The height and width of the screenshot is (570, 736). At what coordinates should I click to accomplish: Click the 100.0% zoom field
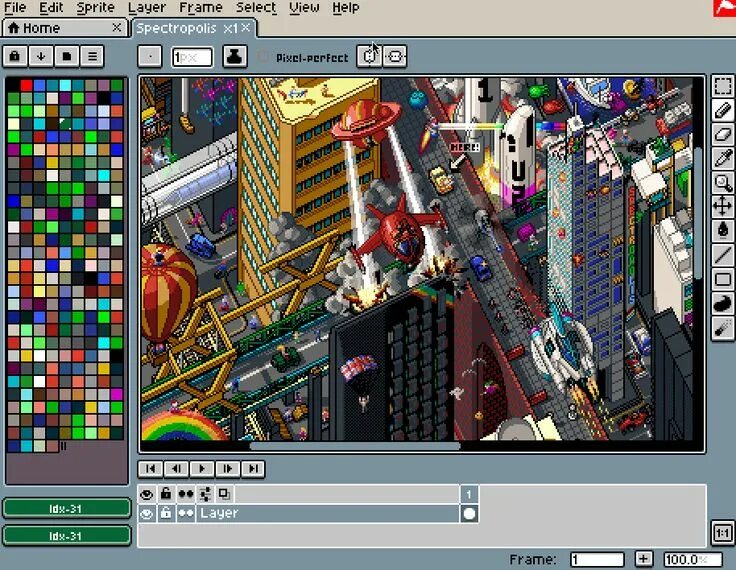(x=693, y=559)
